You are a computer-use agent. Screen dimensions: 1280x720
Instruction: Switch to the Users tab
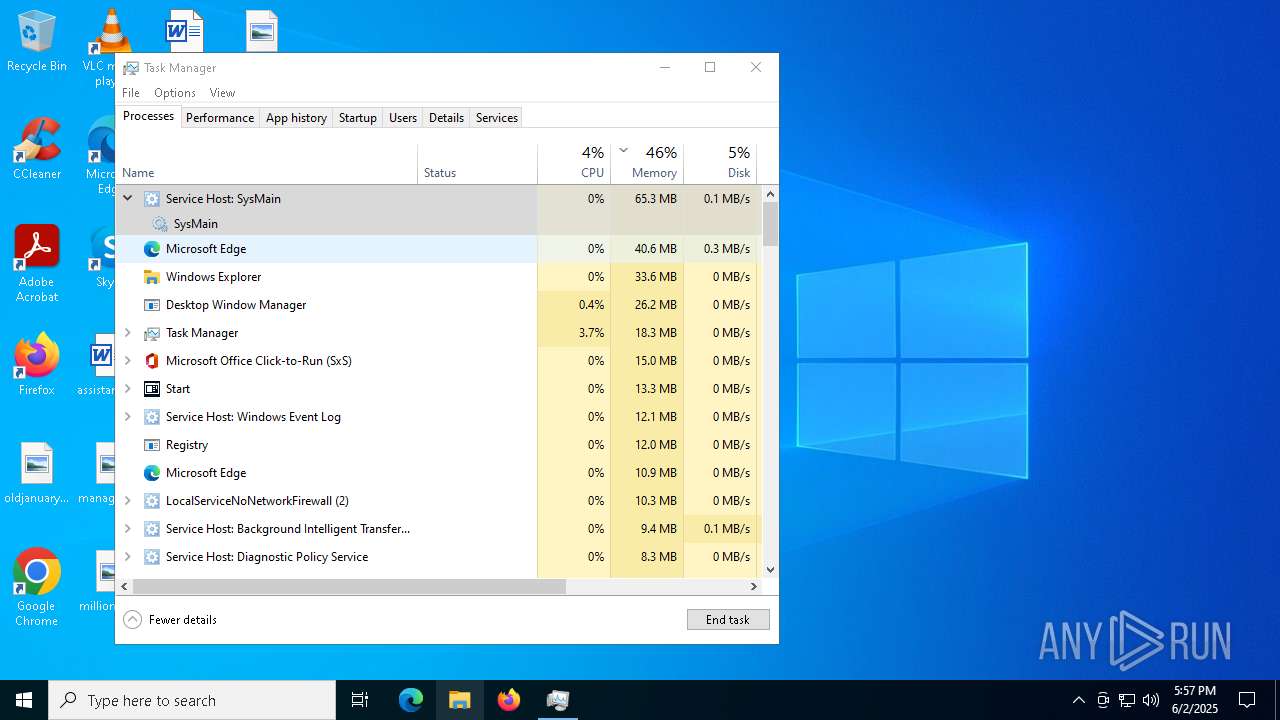click(403, 118)
